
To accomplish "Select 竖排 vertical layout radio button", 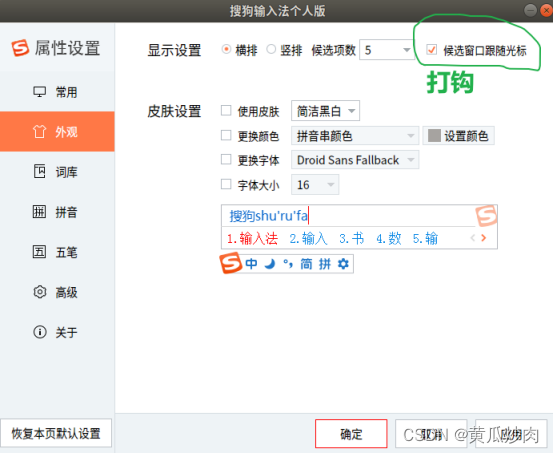I will (x=271, y=49).
